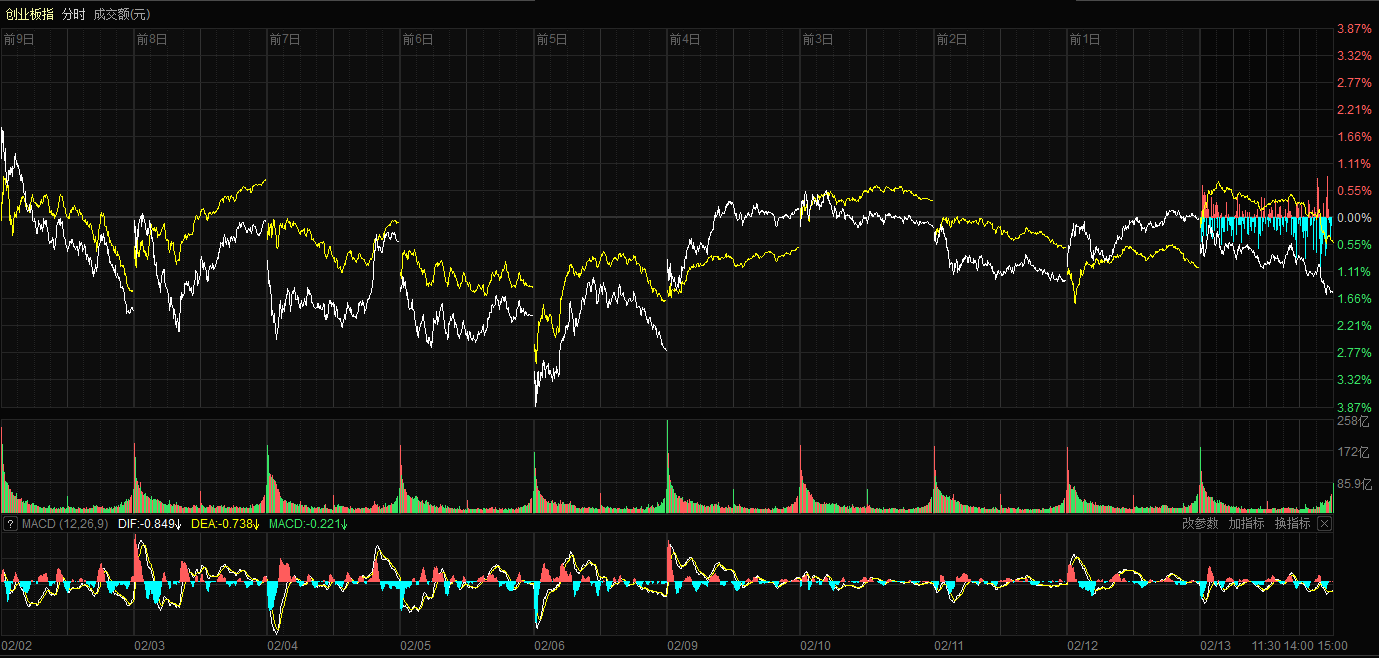
Task: Click the MACD (12,26,9) indicator title
Action: (x=65, y=524)
